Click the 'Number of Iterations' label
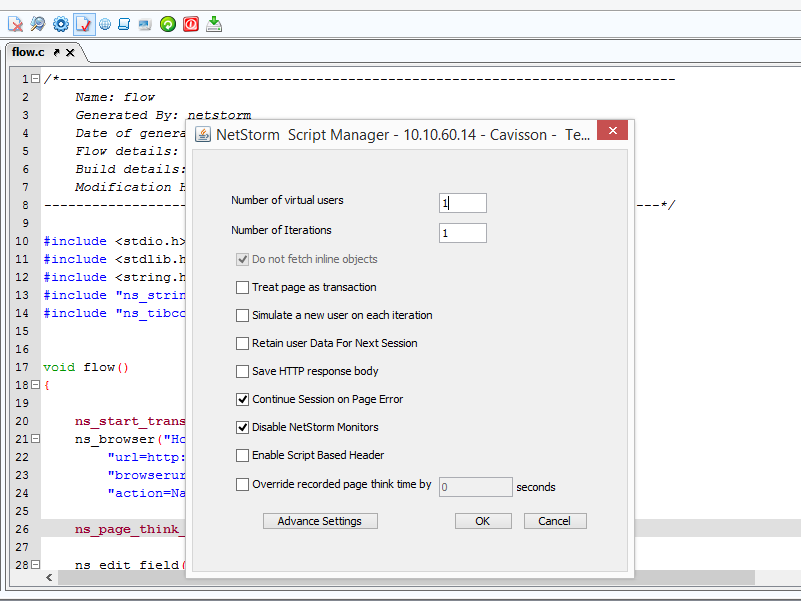The width and height of the screenshot is (801, 601). tap(281, 230)
